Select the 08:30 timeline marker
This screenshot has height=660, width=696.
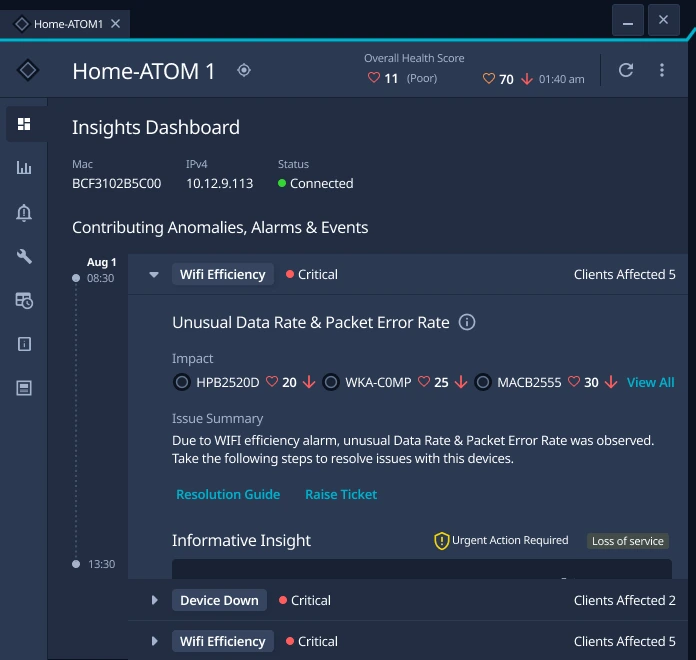pos(76,278)
